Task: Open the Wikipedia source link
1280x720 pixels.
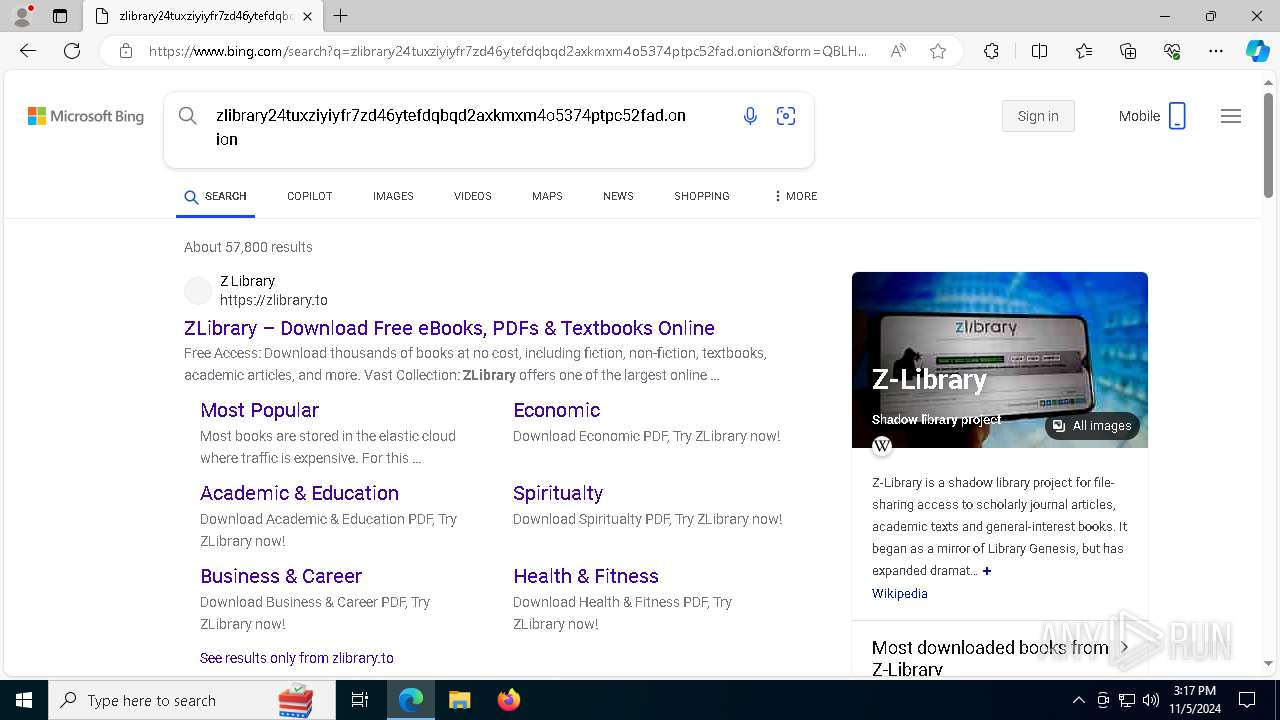Action: click(900, 594)
